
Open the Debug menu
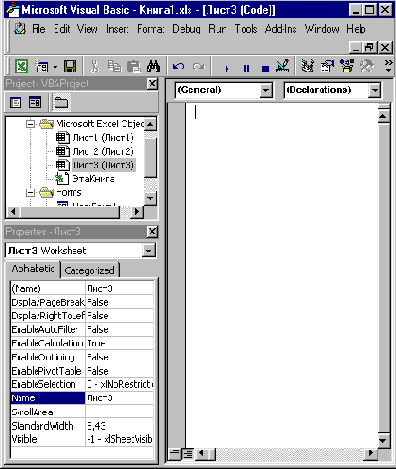click(186, 29)
